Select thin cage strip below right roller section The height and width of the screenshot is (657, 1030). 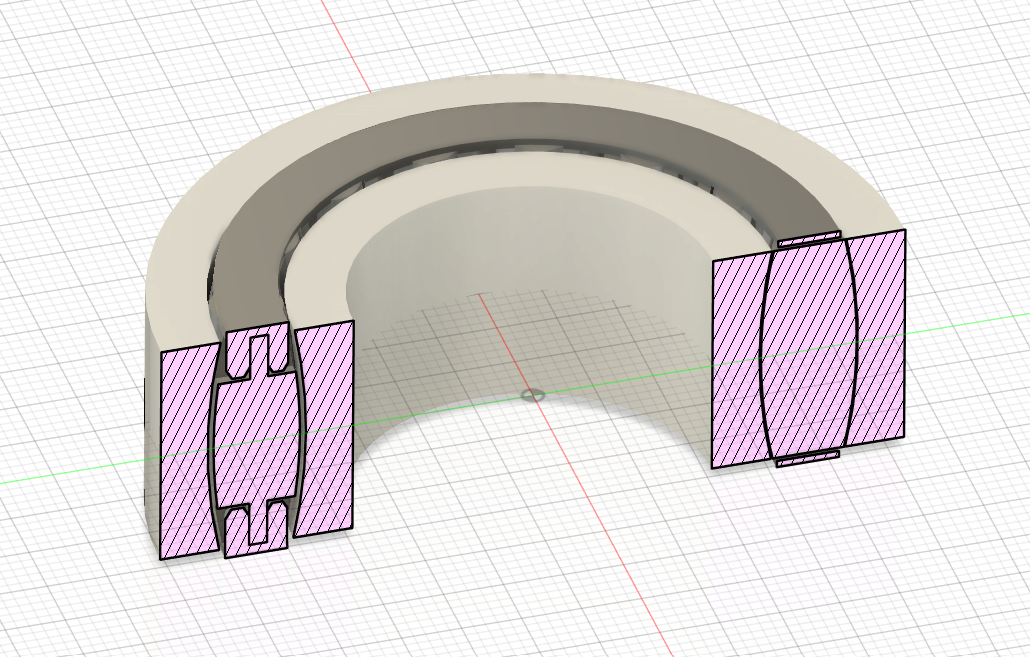(809, 459)
